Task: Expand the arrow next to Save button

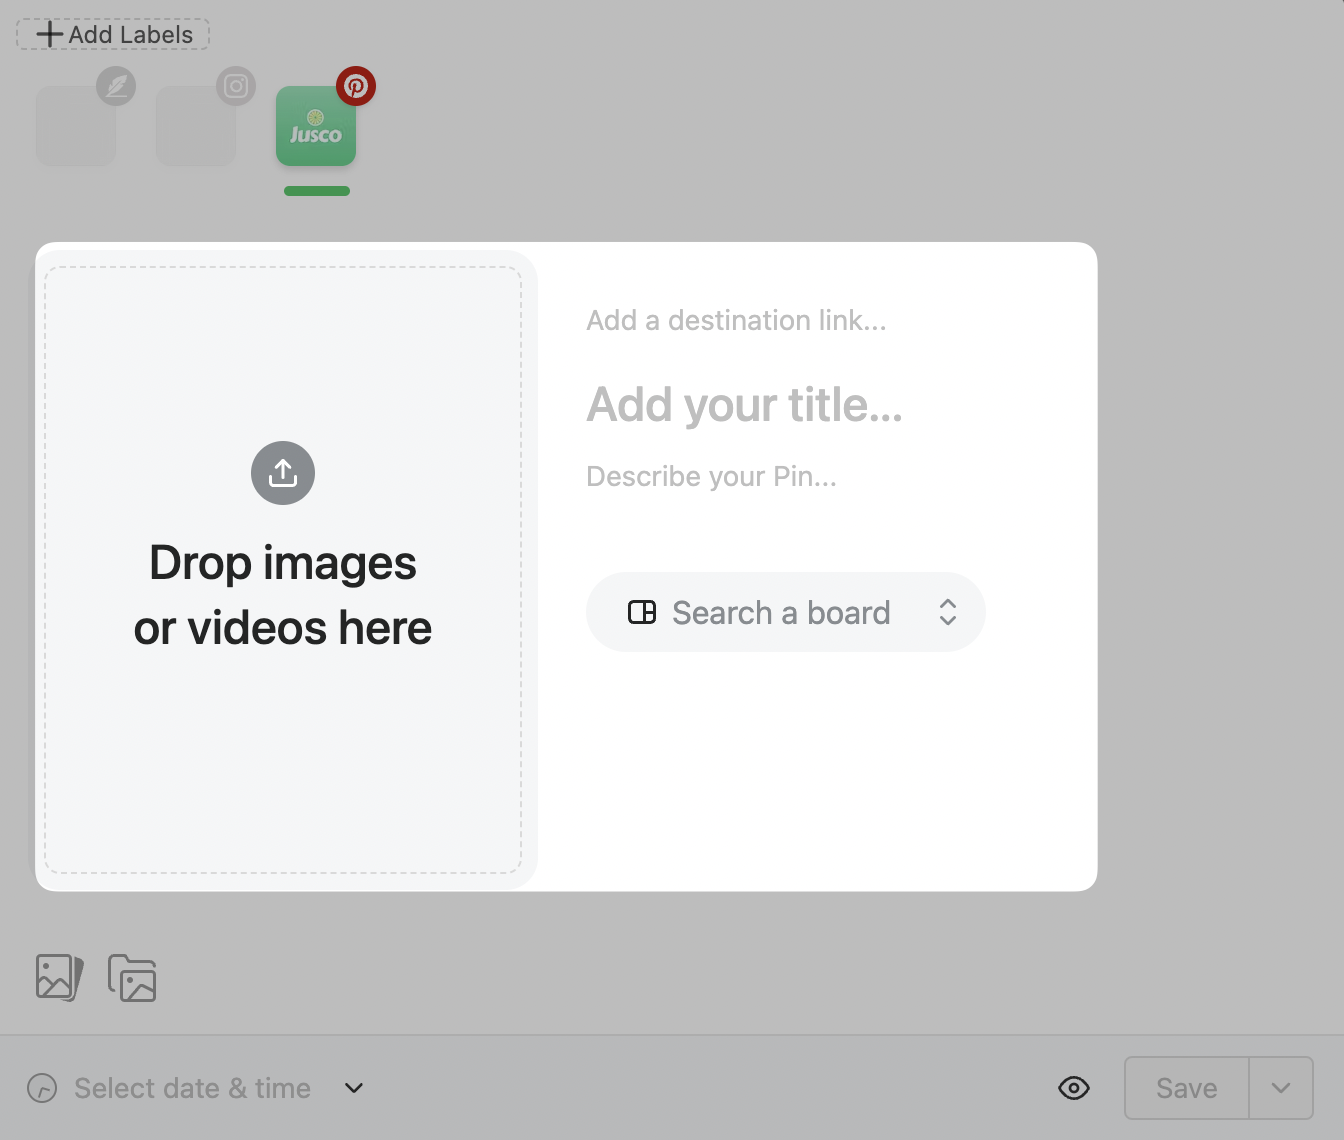Action: click(x=1280, y=1088)
